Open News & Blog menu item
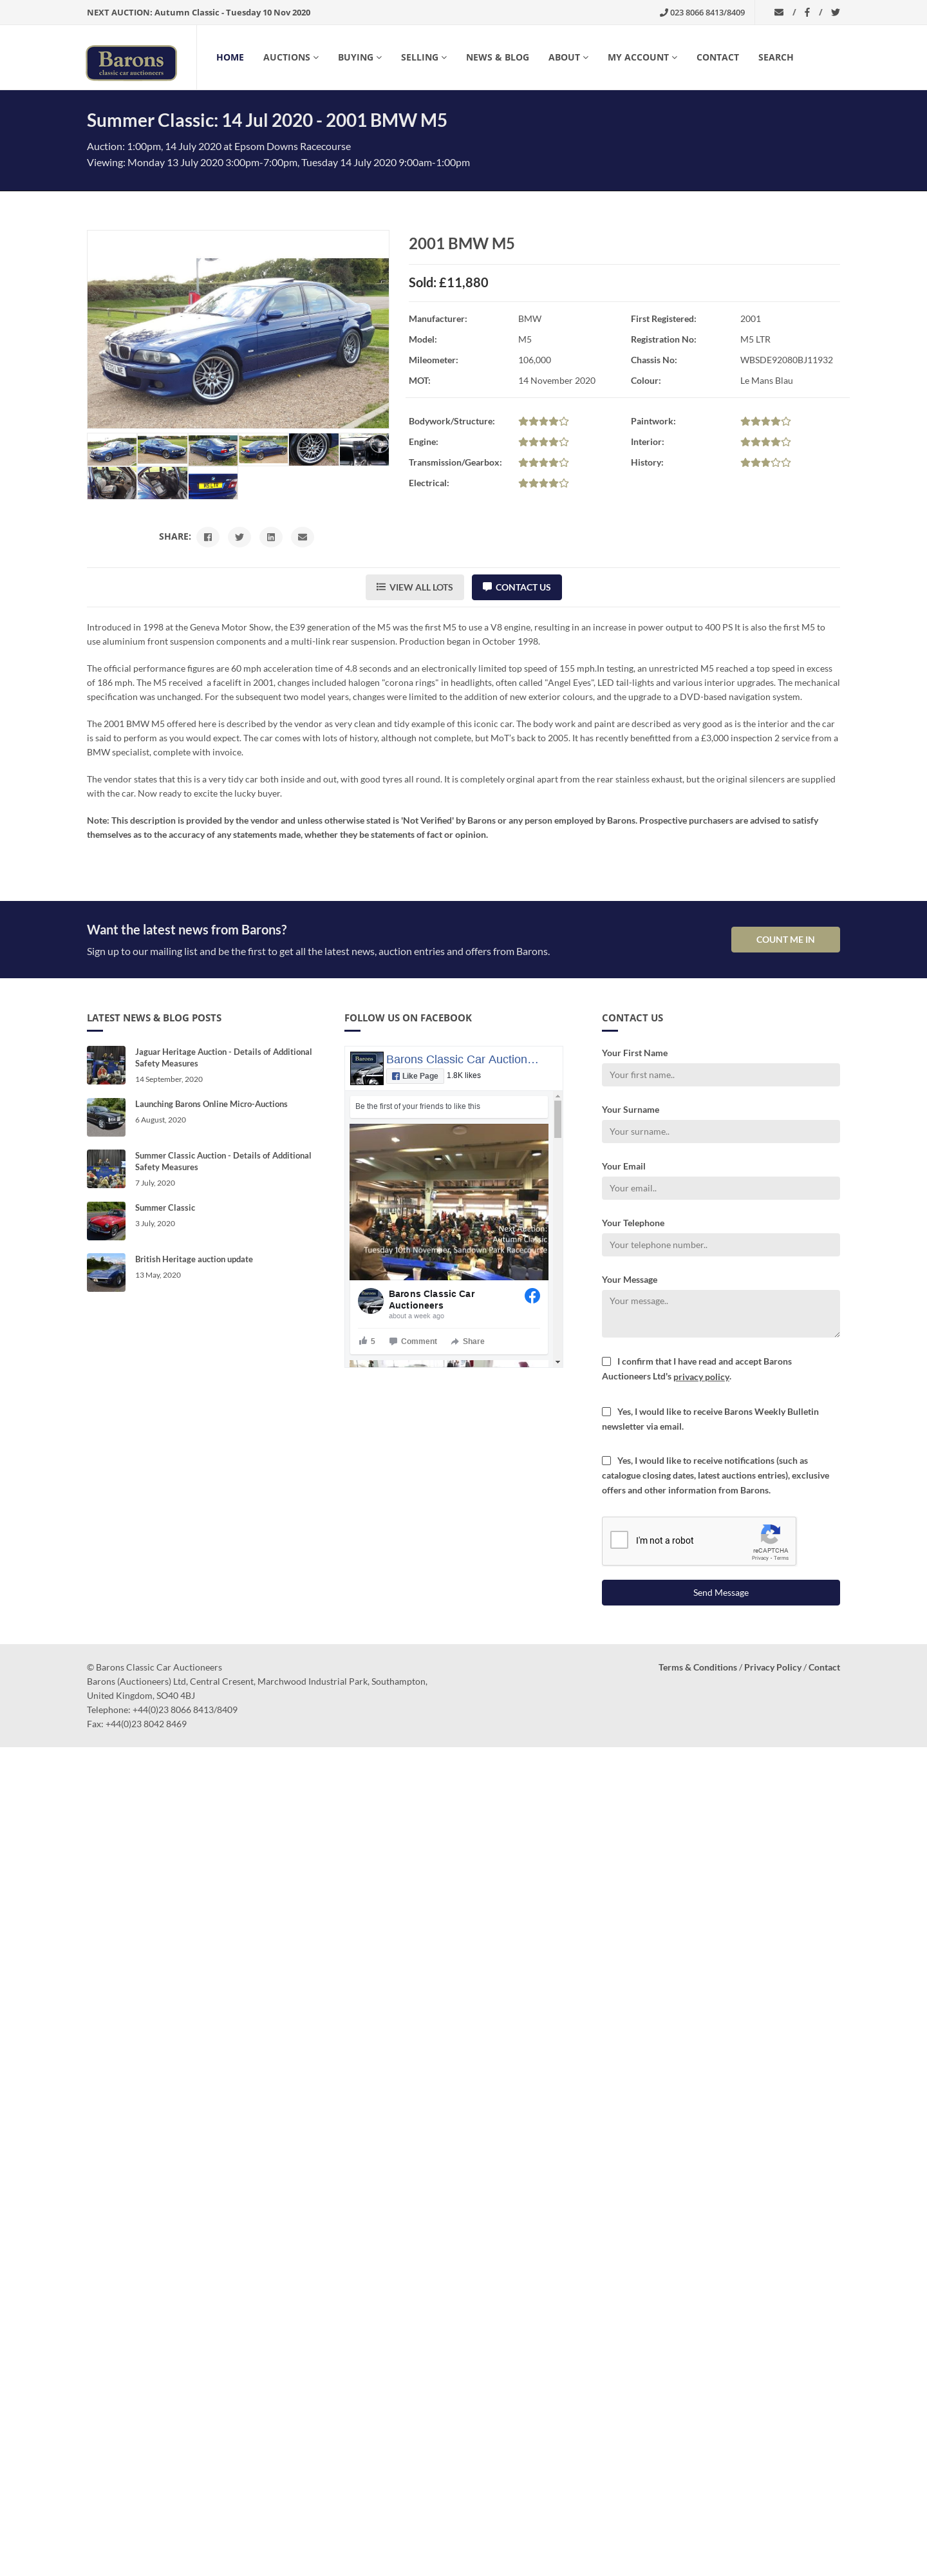This screenshot has height=2576, width=927. pos(497,57)
